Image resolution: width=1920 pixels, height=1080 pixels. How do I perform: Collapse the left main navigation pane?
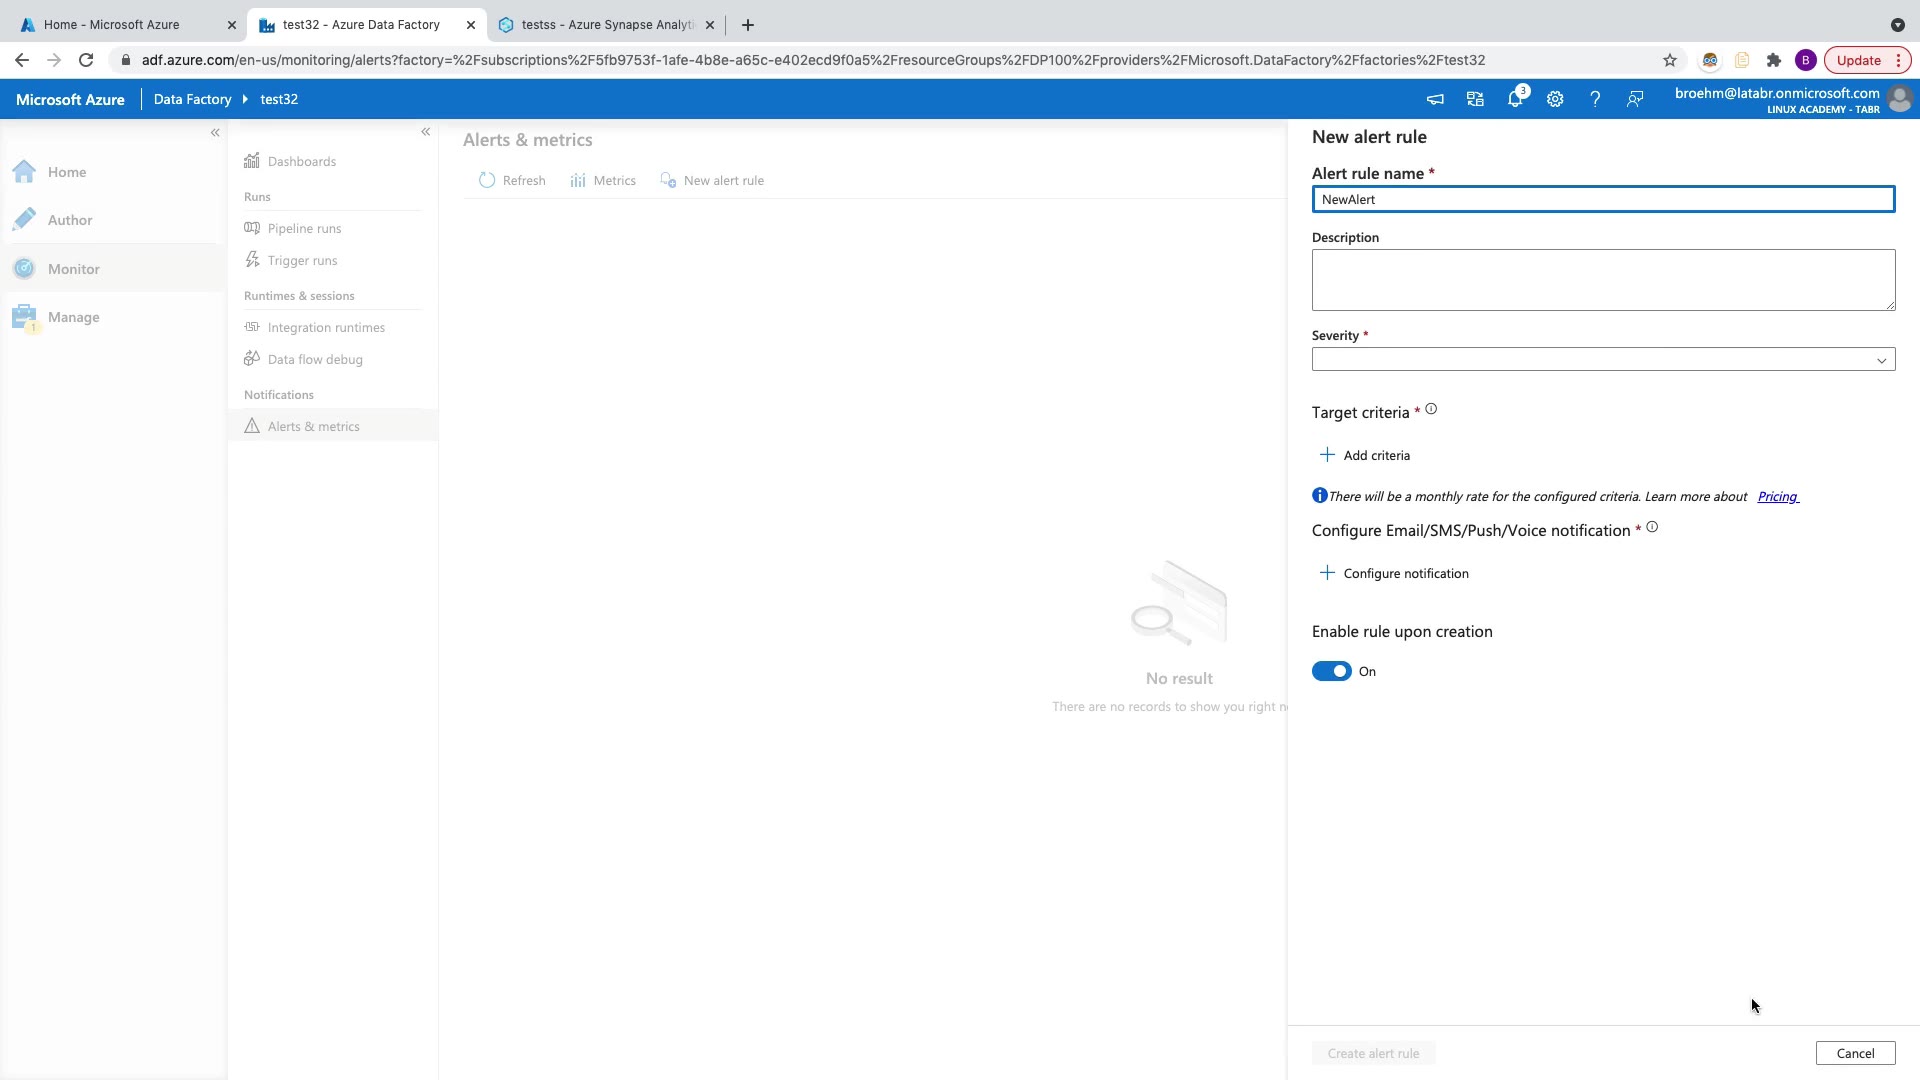(215, 132)
